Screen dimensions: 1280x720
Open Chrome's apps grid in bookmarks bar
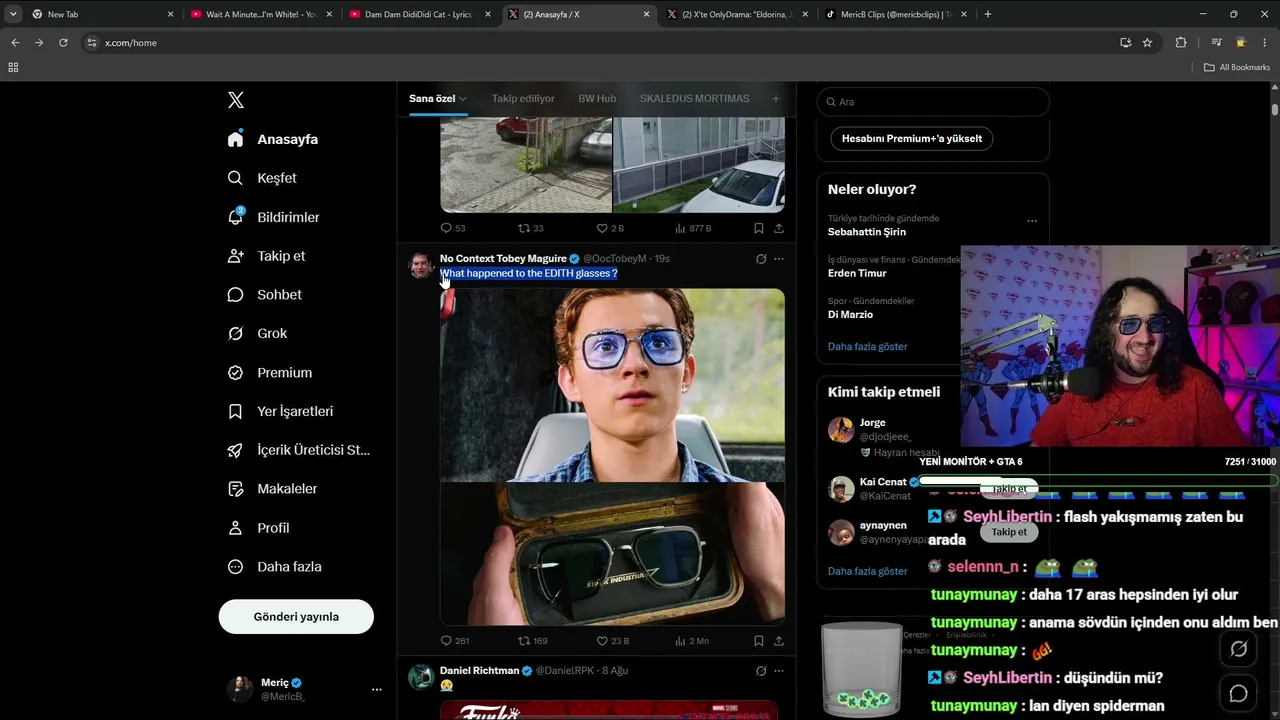[13, 67]
